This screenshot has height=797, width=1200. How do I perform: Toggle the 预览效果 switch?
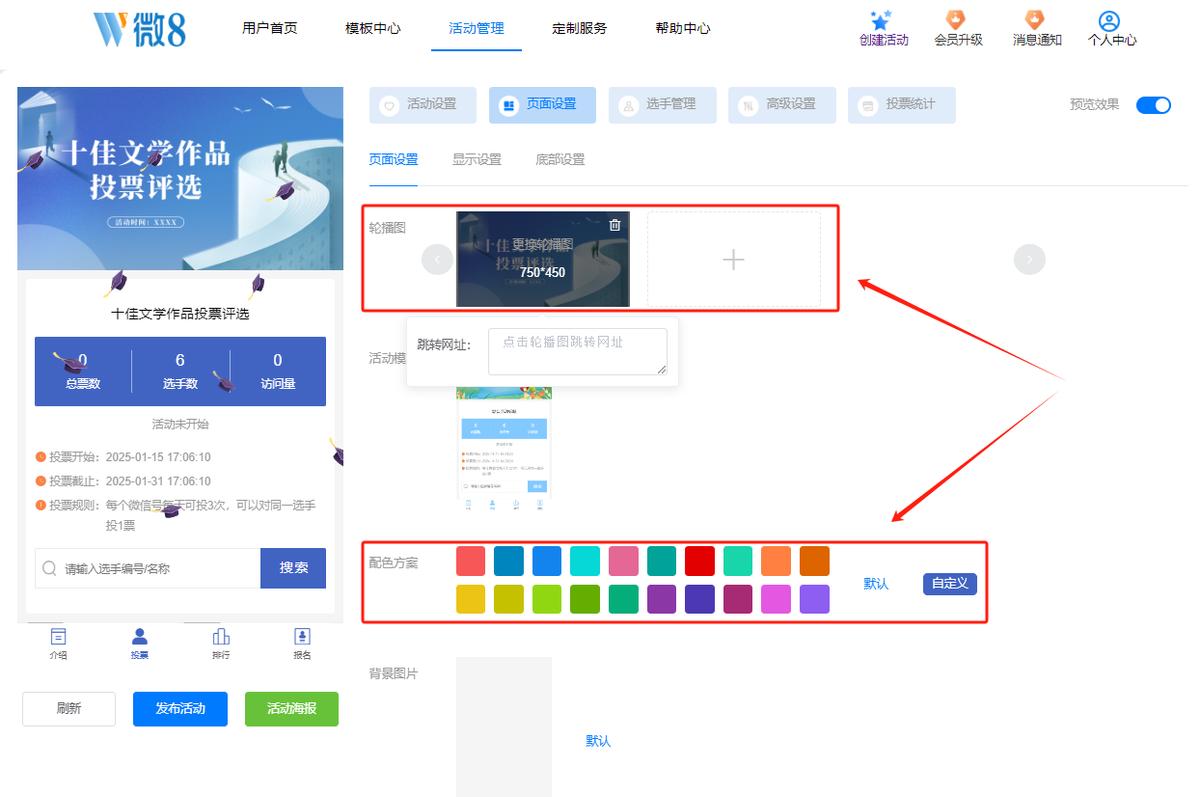coord(1153,105)
